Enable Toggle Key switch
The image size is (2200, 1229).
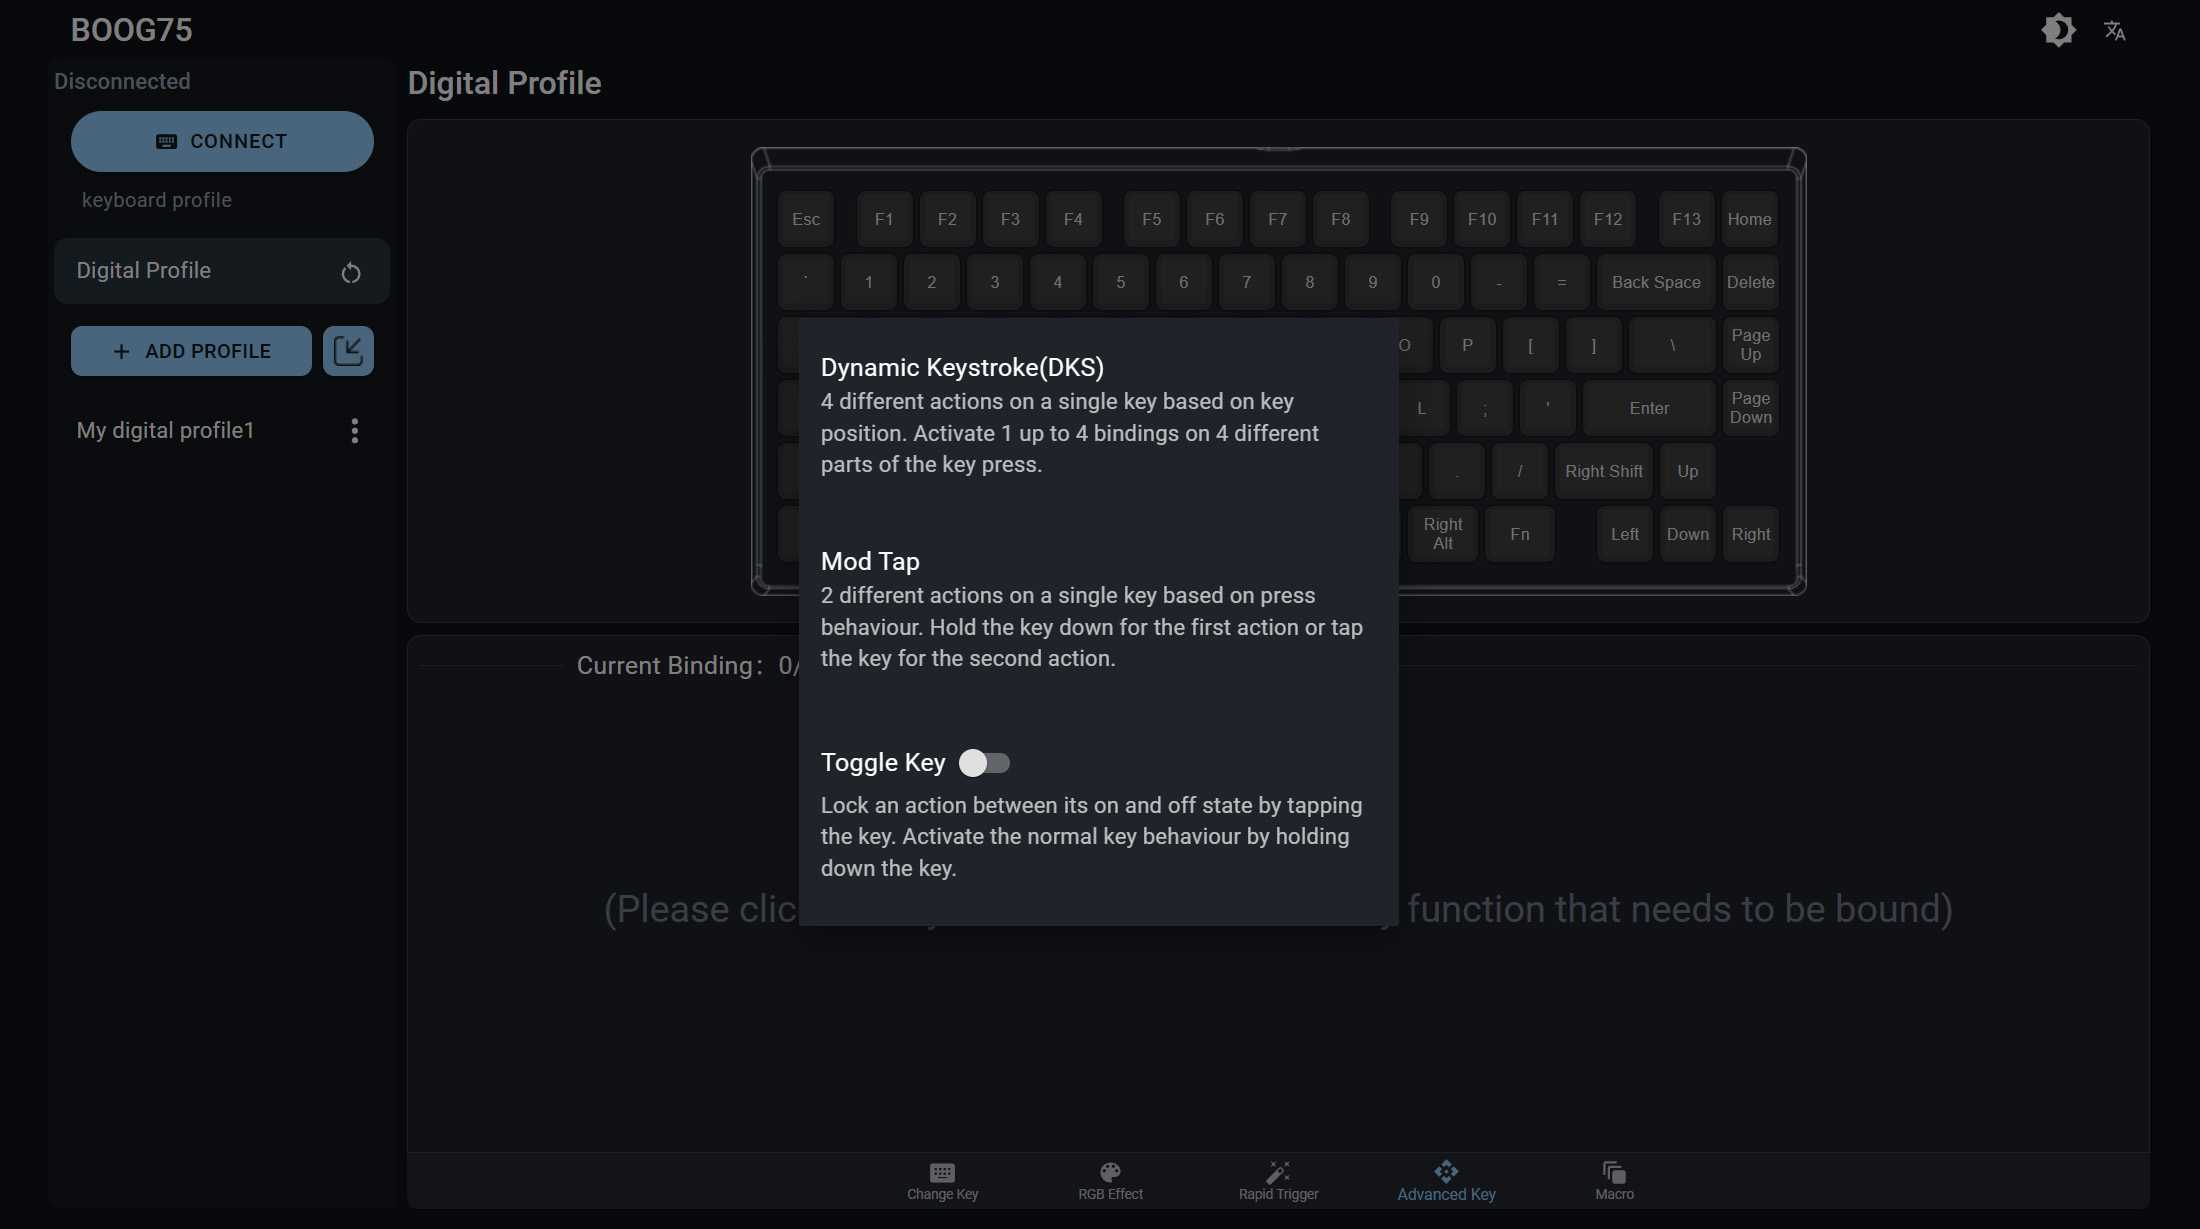[x=984, y=762]
